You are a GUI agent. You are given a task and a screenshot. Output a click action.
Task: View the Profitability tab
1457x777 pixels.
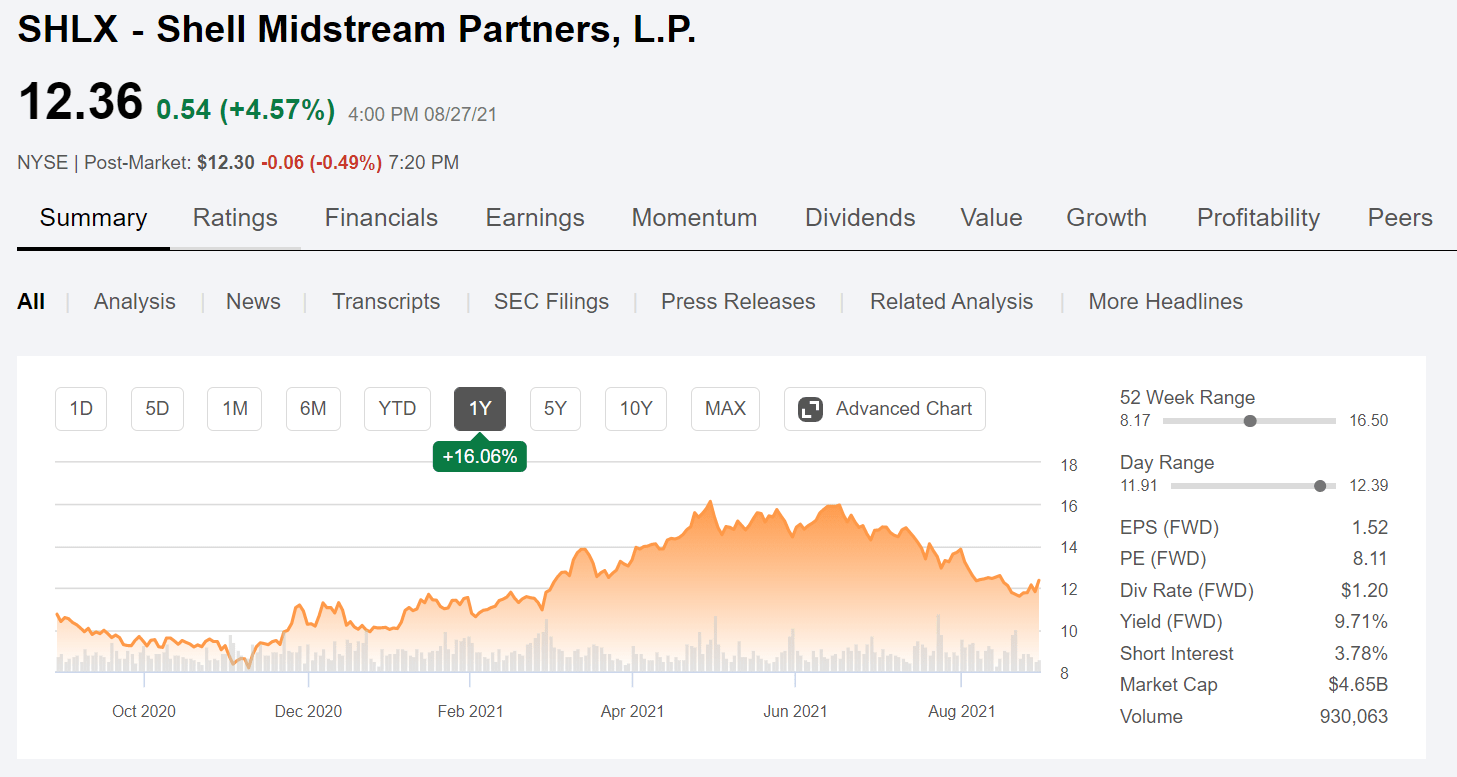click(1257, 217)
